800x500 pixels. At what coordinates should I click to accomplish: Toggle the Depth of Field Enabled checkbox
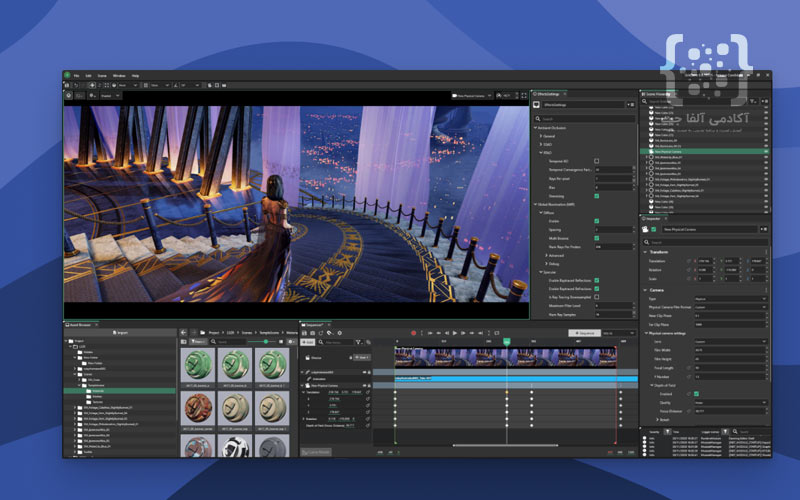click(x=696, y=394)
